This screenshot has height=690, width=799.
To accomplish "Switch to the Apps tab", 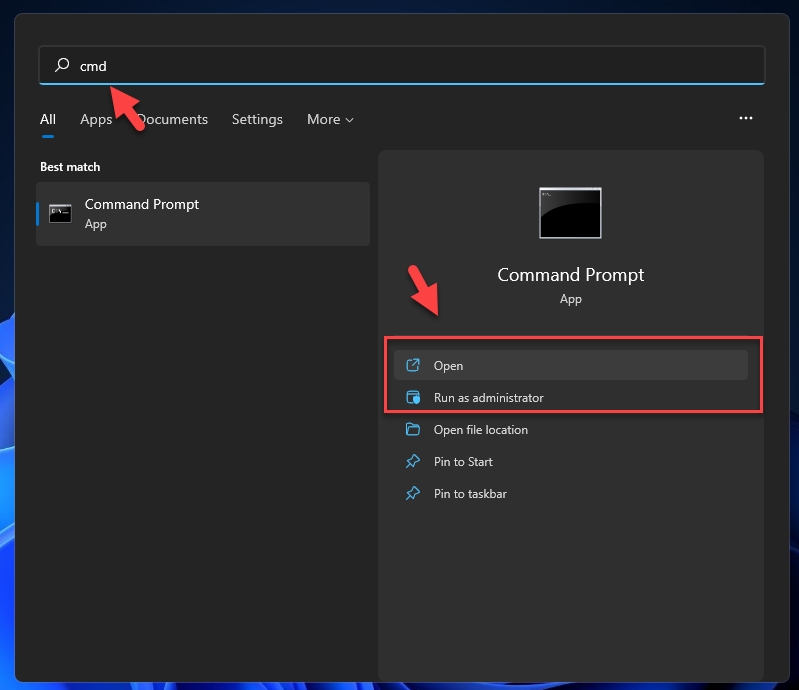I will pos(96,119).
